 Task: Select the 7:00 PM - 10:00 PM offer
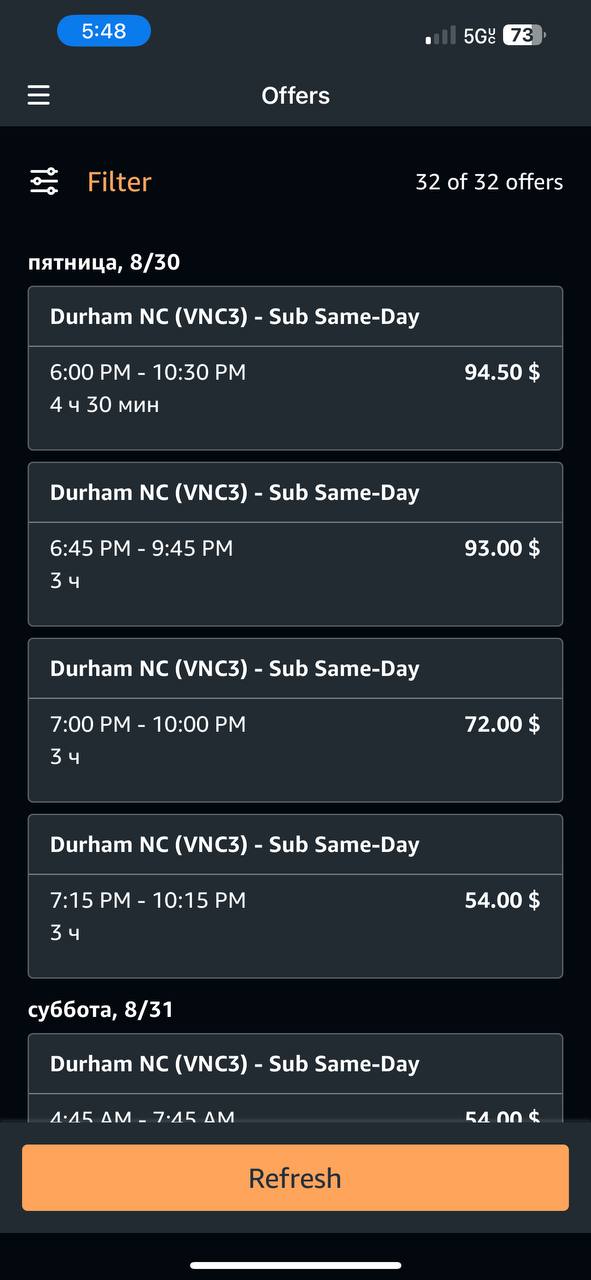click(x=295, y=720)
